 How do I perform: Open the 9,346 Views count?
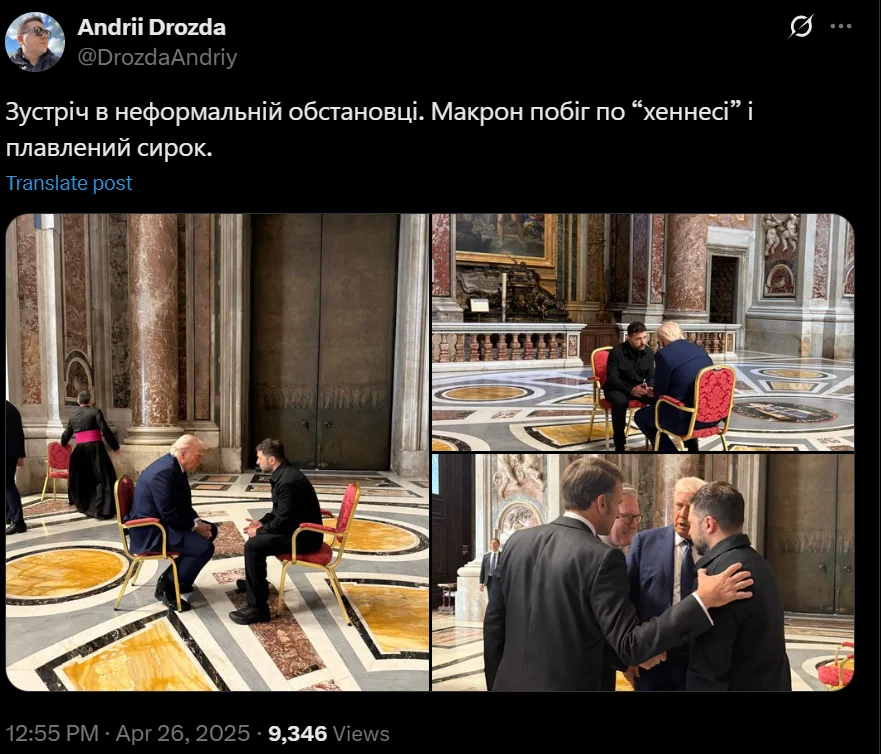coord(329,734)
